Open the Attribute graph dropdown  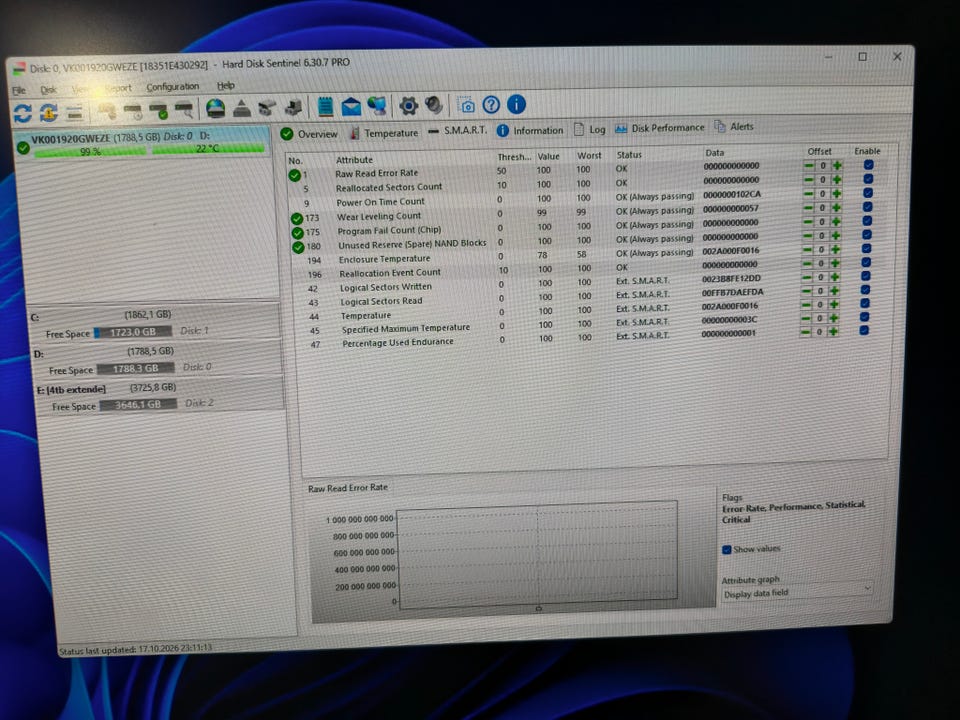[797, 593]
